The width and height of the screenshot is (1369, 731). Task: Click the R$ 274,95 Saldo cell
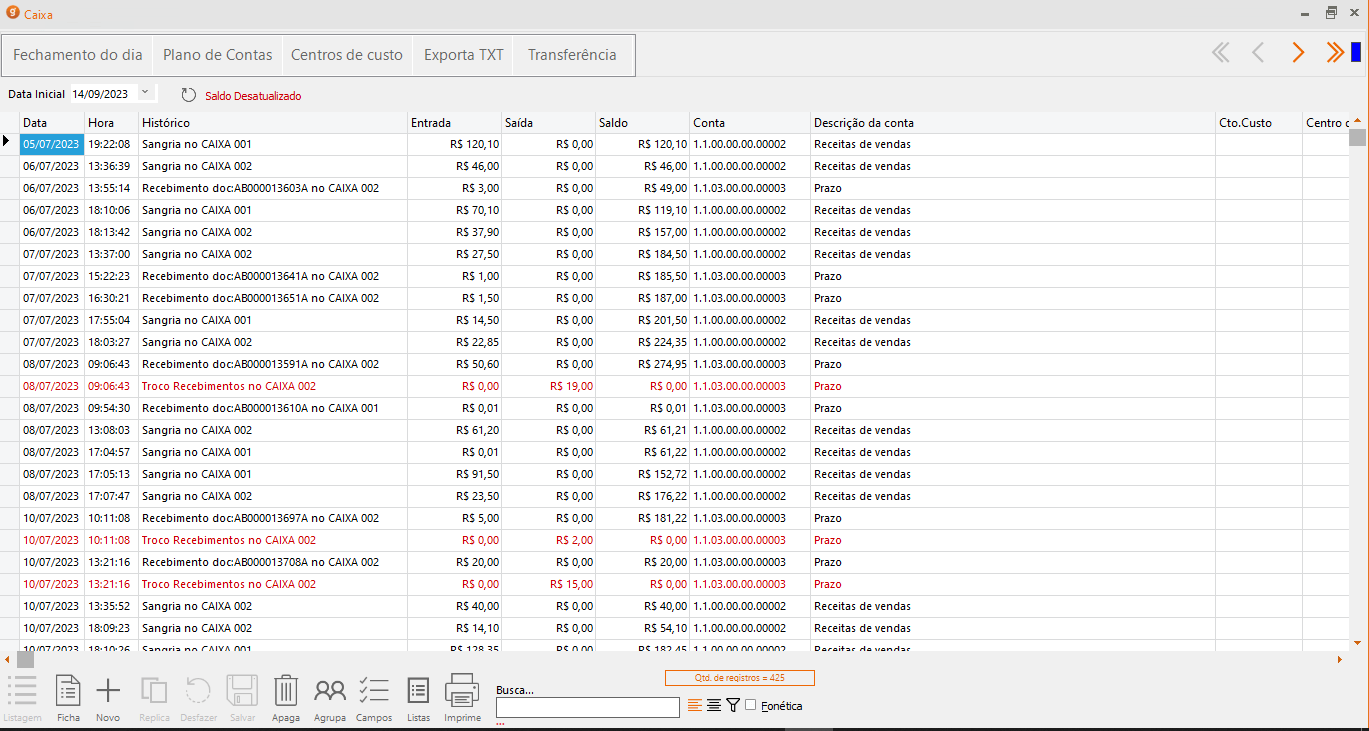click(x=643, y=364)
